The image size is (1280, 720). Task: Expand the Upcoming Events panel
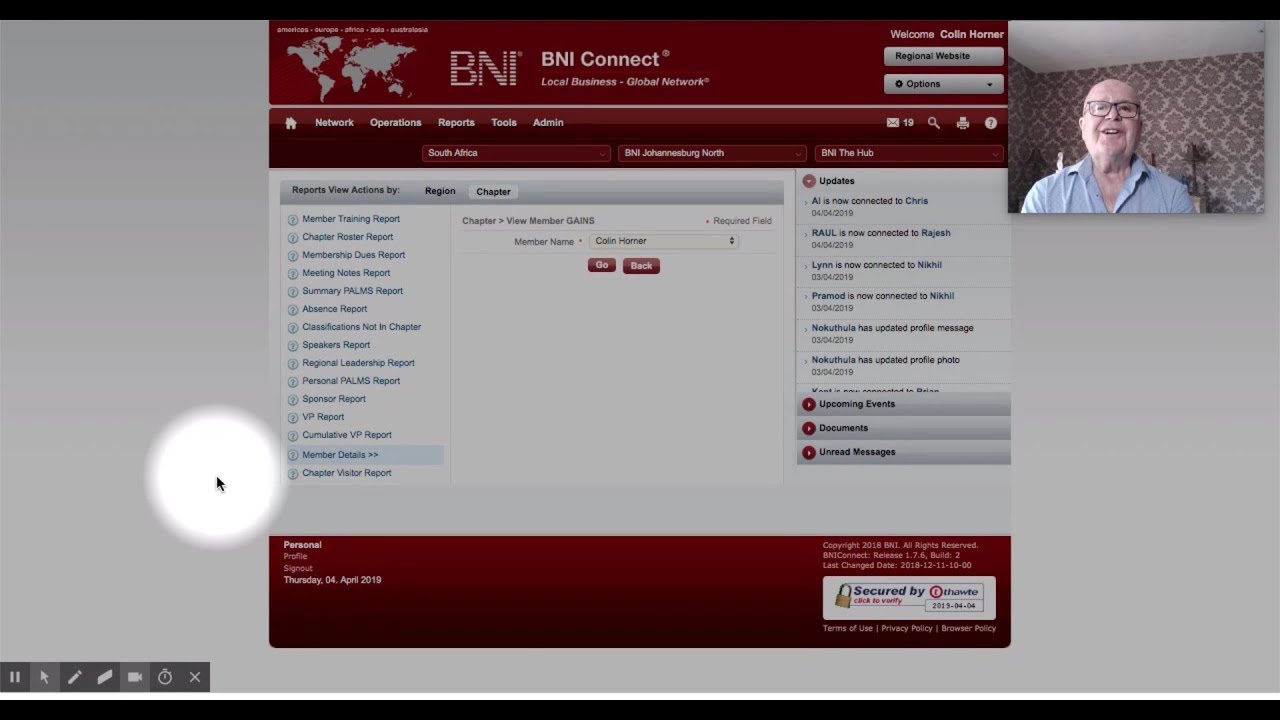tap(809, 404)
